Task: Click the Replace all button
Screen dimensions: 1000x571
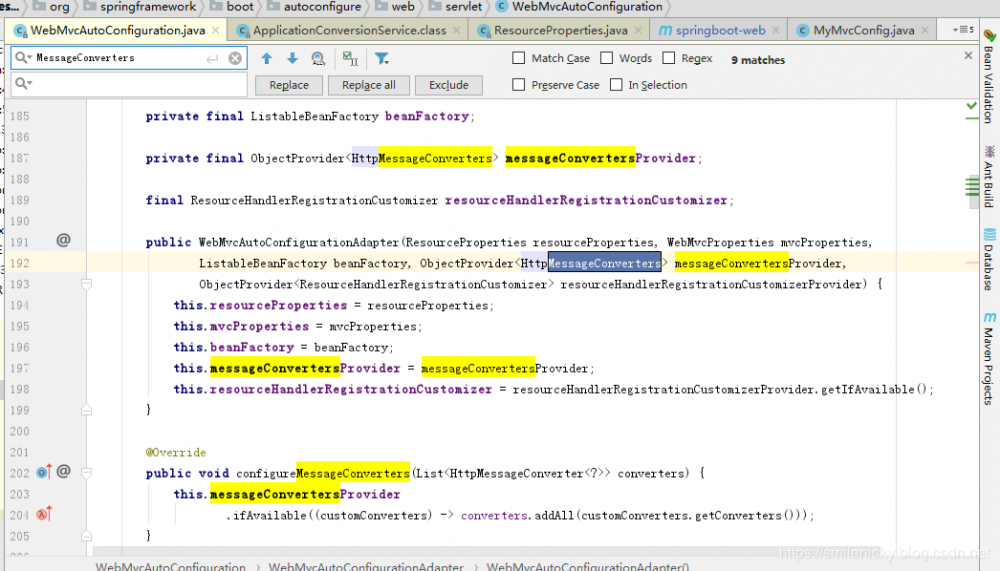Action: [x=369, y=85]
